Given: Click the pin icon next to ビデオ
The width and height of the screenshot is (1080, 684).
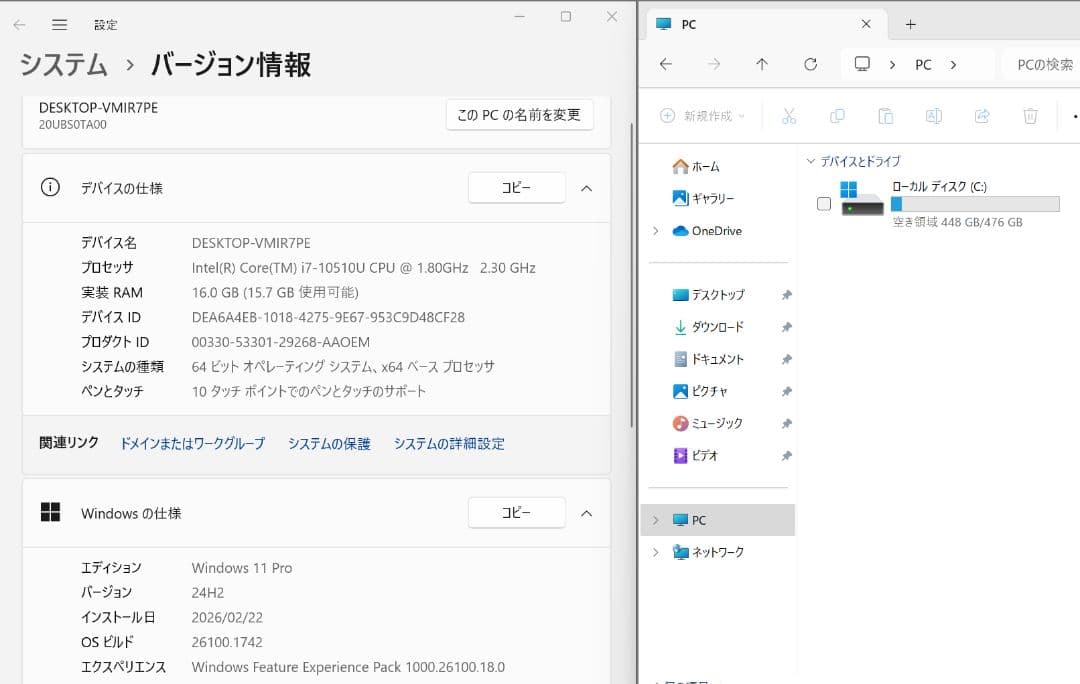Looking at the screenshot, I should pyautogui.click(x=787, y=456).
